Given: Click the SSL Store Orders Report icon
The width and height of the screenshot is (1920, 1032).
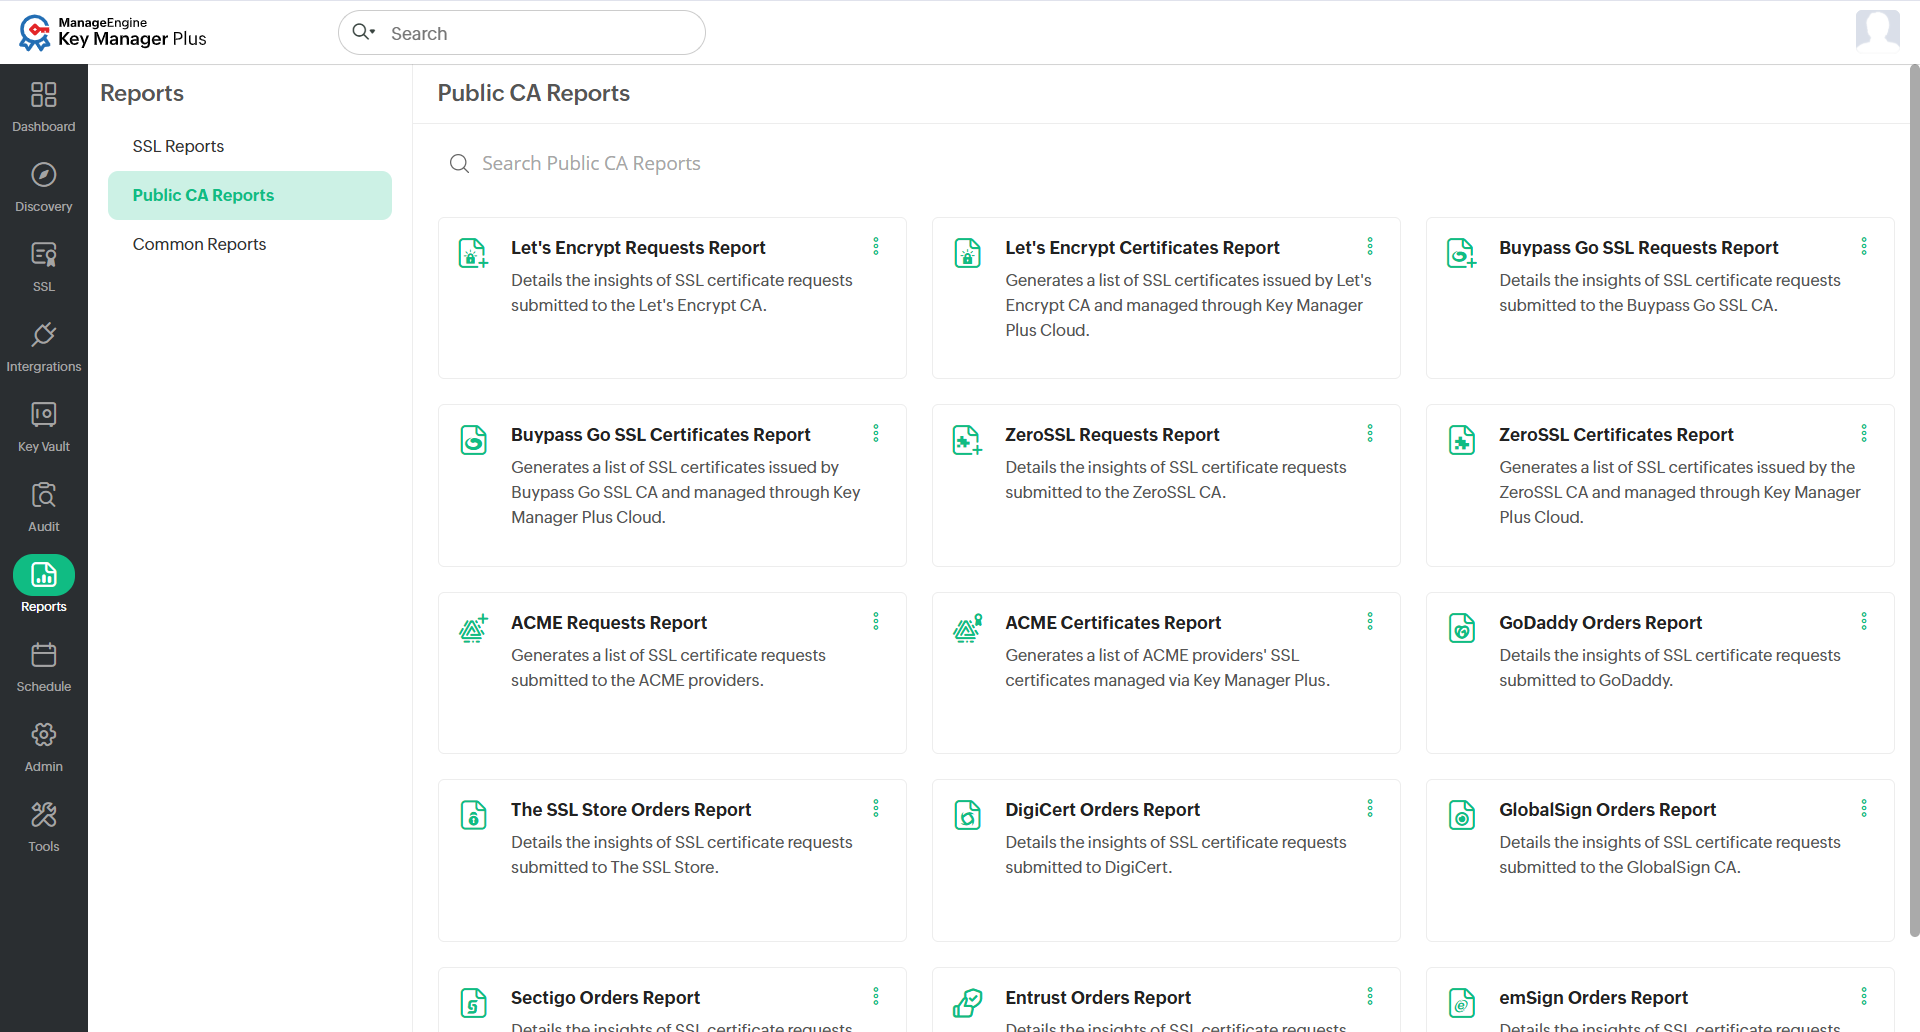Looking at the screenshot, I should point(473,815).
